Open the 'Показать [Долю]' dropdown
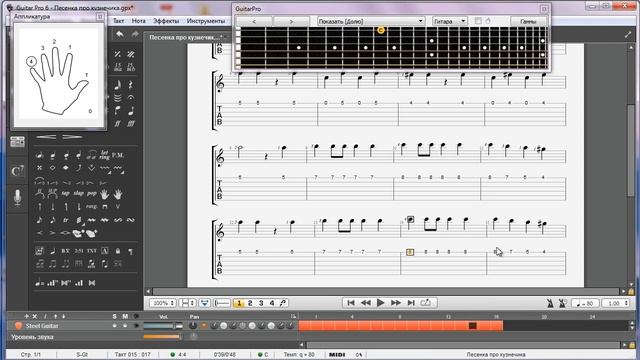 pos(371,21)
